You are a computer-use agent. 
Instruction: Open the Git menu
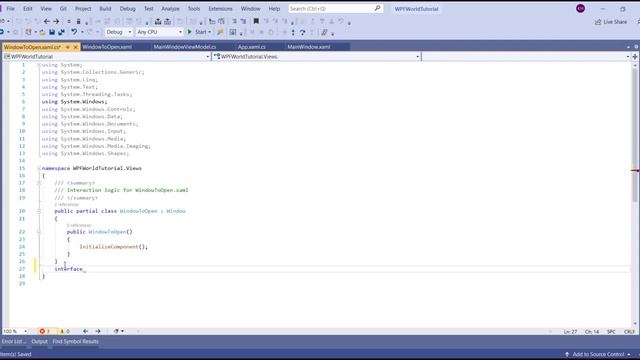click(63, 9)
